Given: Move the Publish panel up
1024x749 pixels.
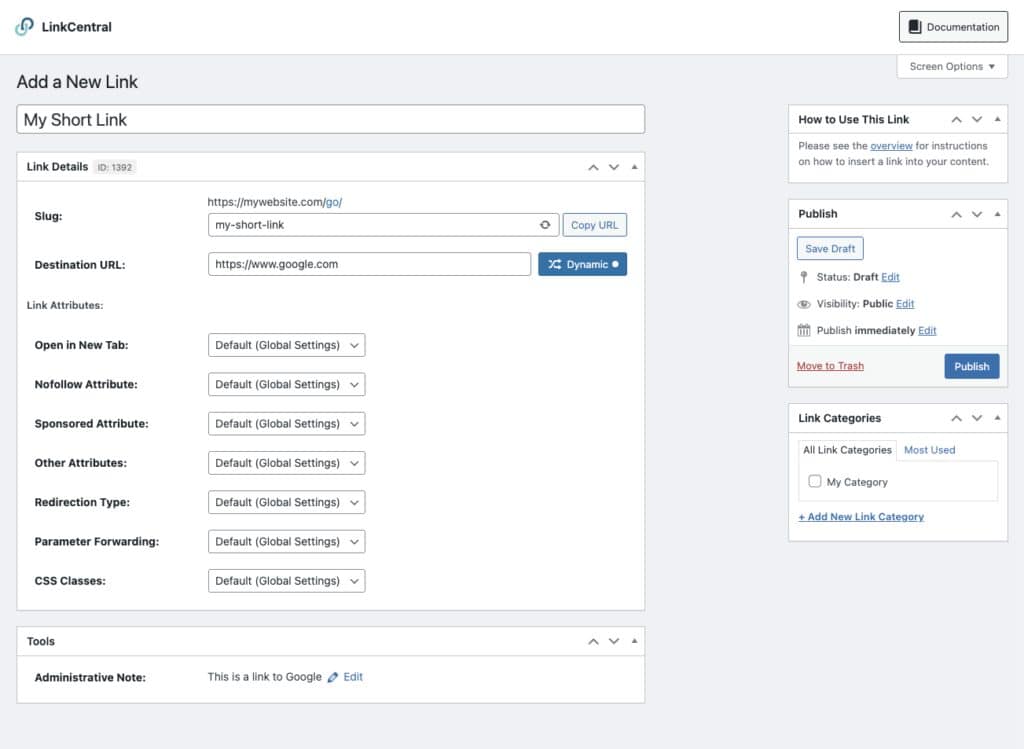Looking at the screenshot, I should click(x=956, y=214).
